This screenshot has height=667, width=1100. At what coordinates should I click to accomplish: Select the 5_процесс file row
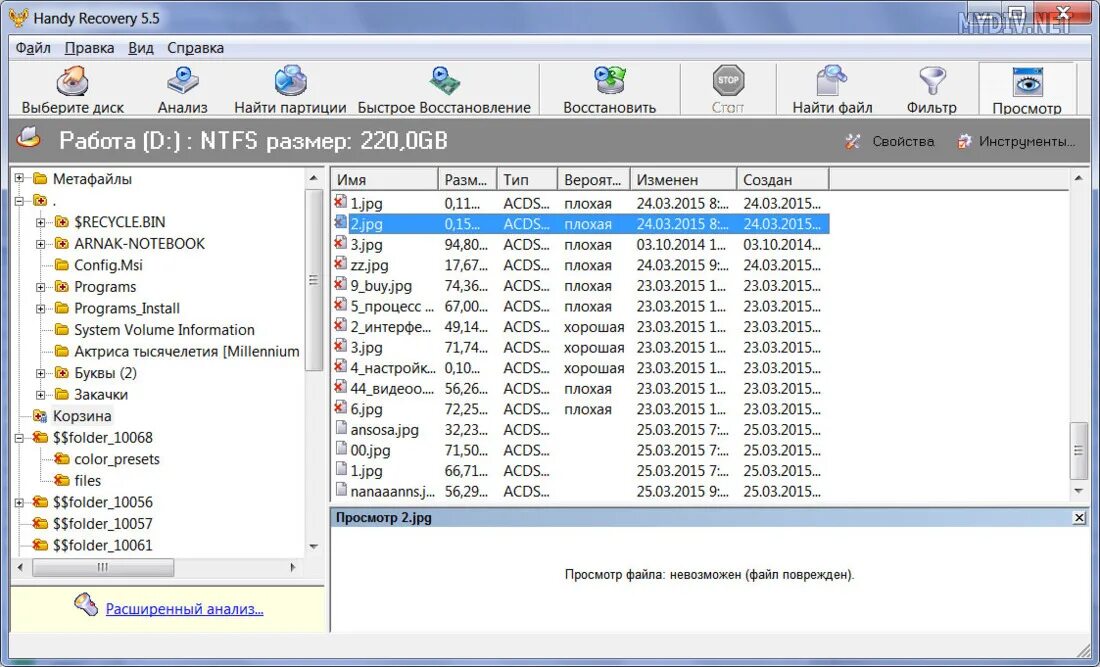coord(580,306)
